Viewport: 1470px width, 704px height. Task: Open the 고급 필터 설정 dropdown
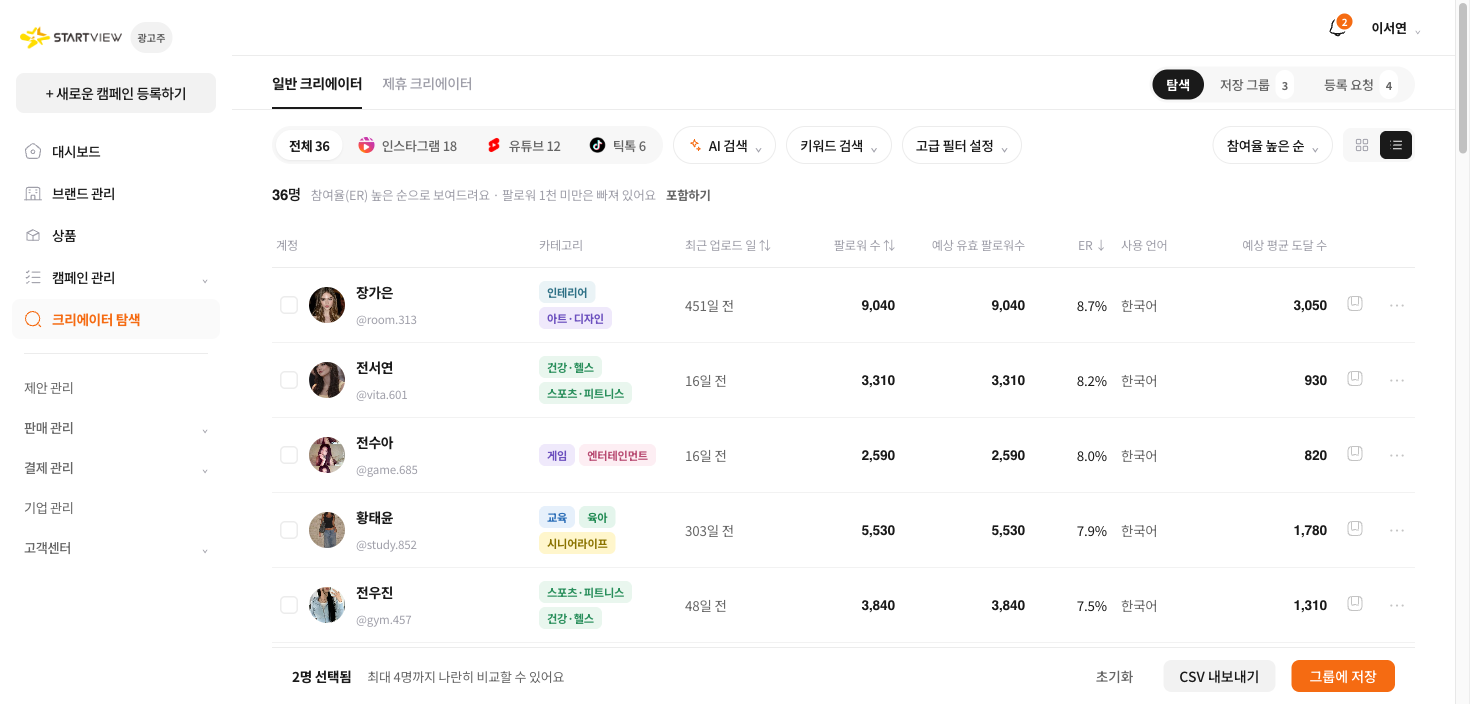pos(961,145)
